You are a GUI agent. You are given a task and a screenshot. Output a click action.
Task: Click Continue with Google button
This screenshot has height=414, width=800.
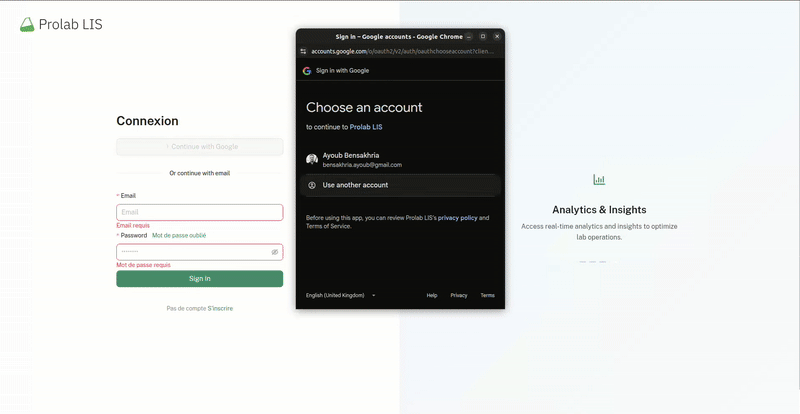(199, 147)
